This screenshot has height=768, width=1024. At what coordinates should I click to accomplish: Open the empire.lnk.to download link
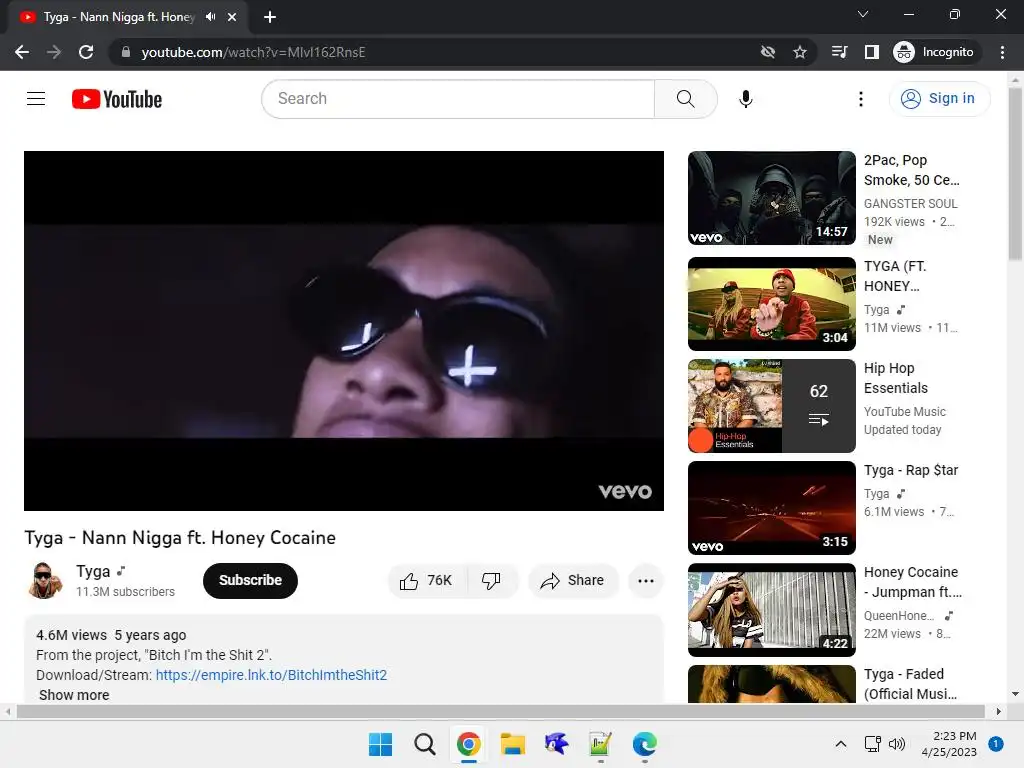271,675
